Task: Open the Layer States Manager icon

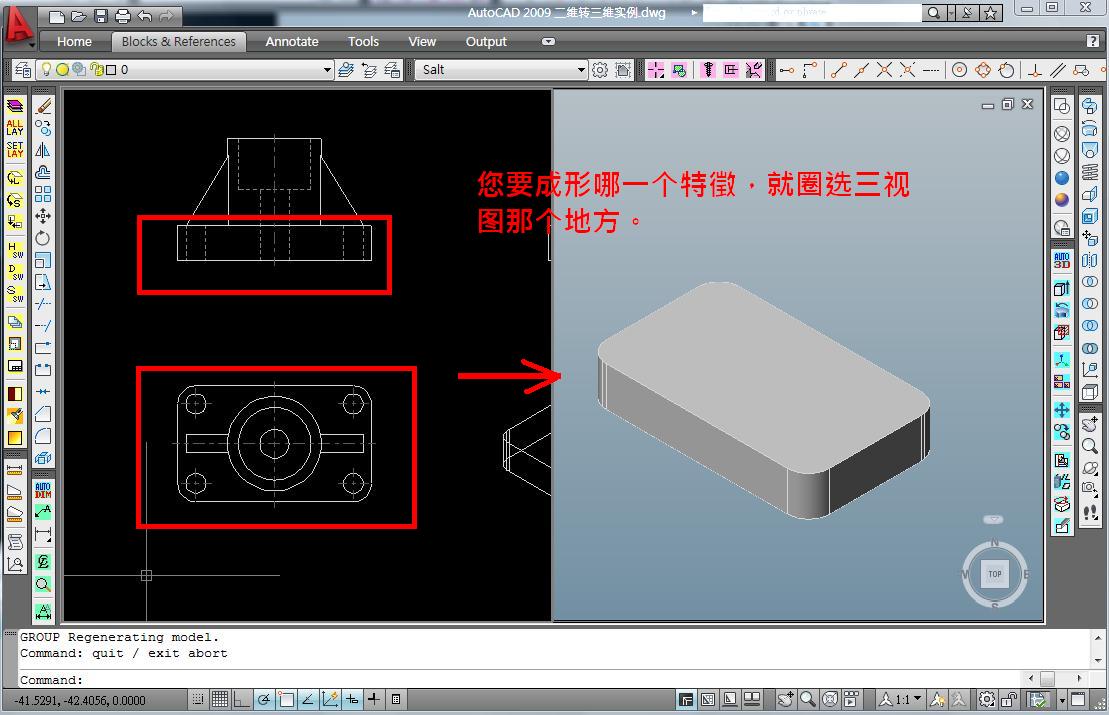Action: (393, 69)
